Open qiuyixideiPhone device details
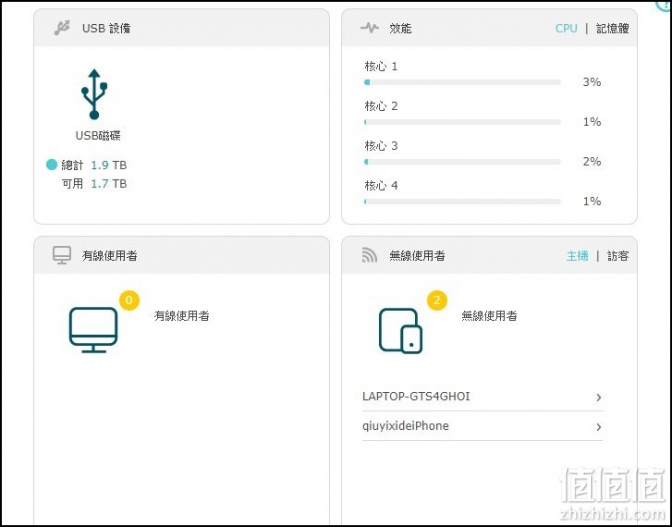 [482, 426]
